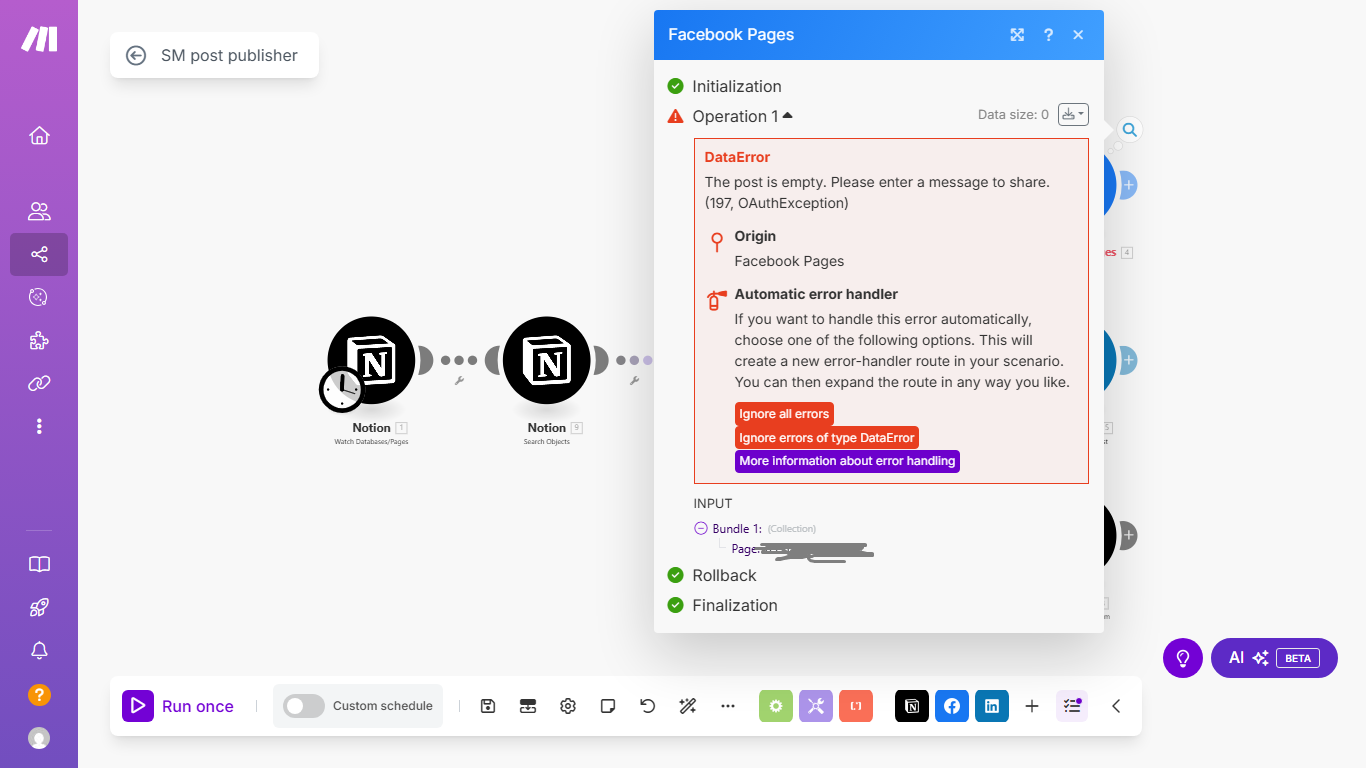Select the Notion Search Objects module

[x=547, y=360]
